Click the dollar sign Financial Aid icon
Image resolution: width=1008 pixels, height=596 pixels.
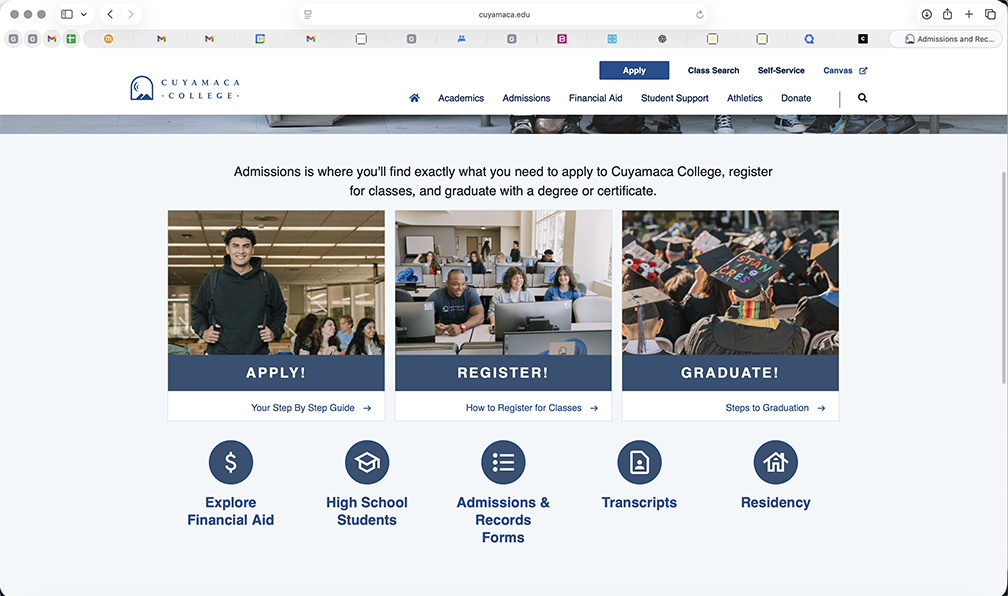(231, 462)
